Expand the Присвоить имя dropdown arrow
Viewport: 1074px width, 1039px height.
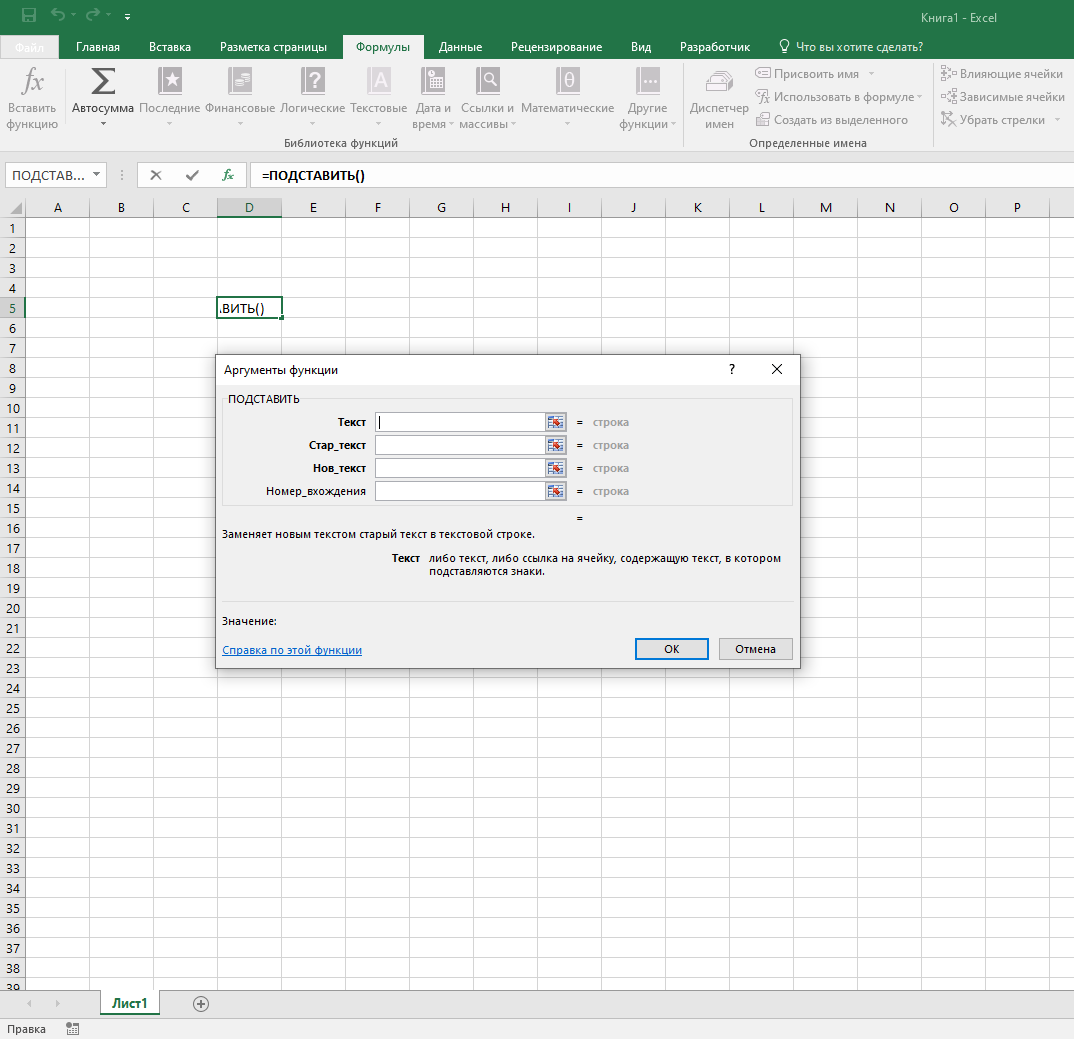[871, 74]
